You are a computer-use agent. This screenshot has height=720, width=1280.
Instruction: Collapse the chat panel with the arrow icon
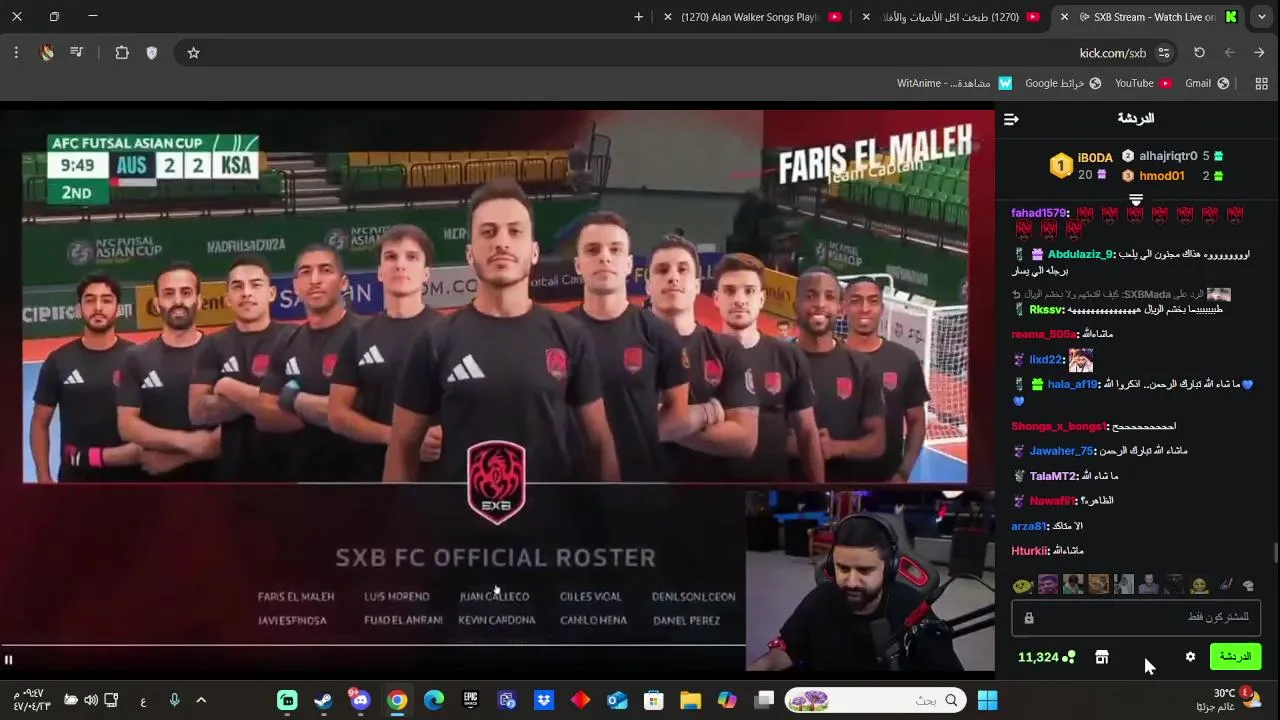1011,119
